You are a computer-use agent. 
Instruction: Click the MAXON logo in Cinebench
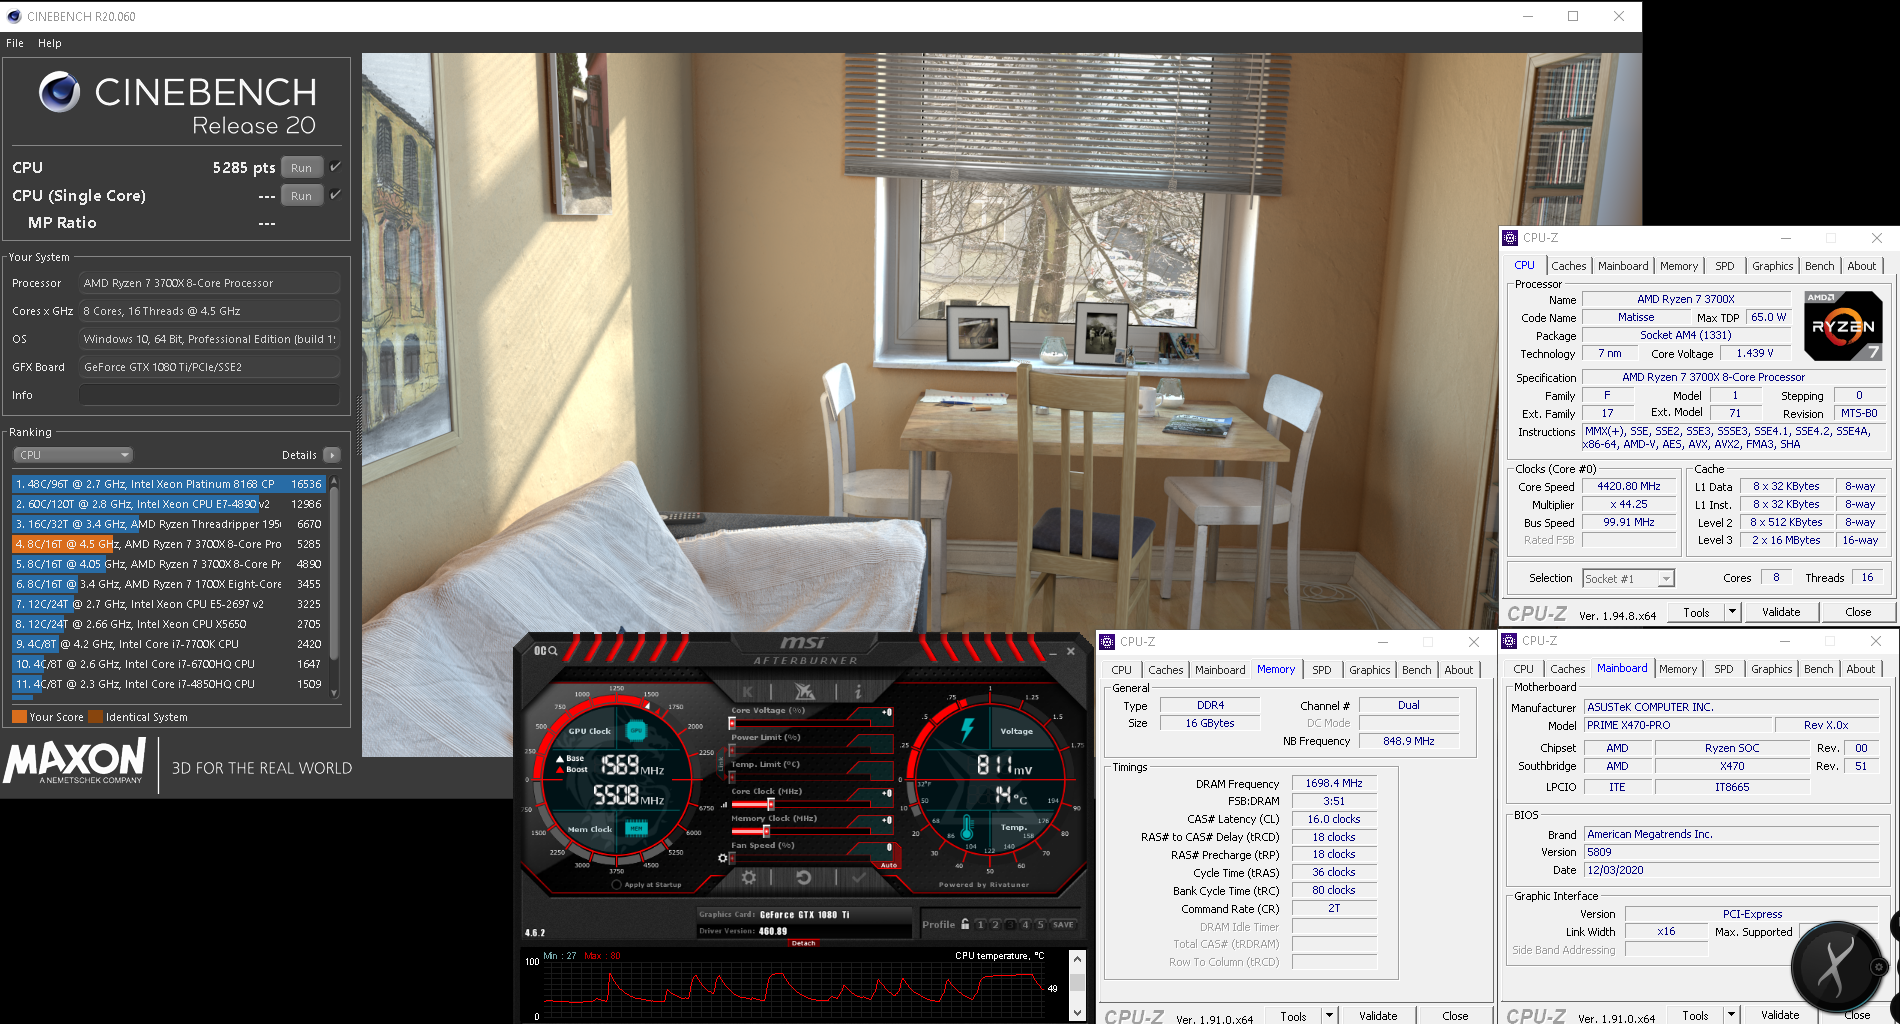(x=76, y=762)
